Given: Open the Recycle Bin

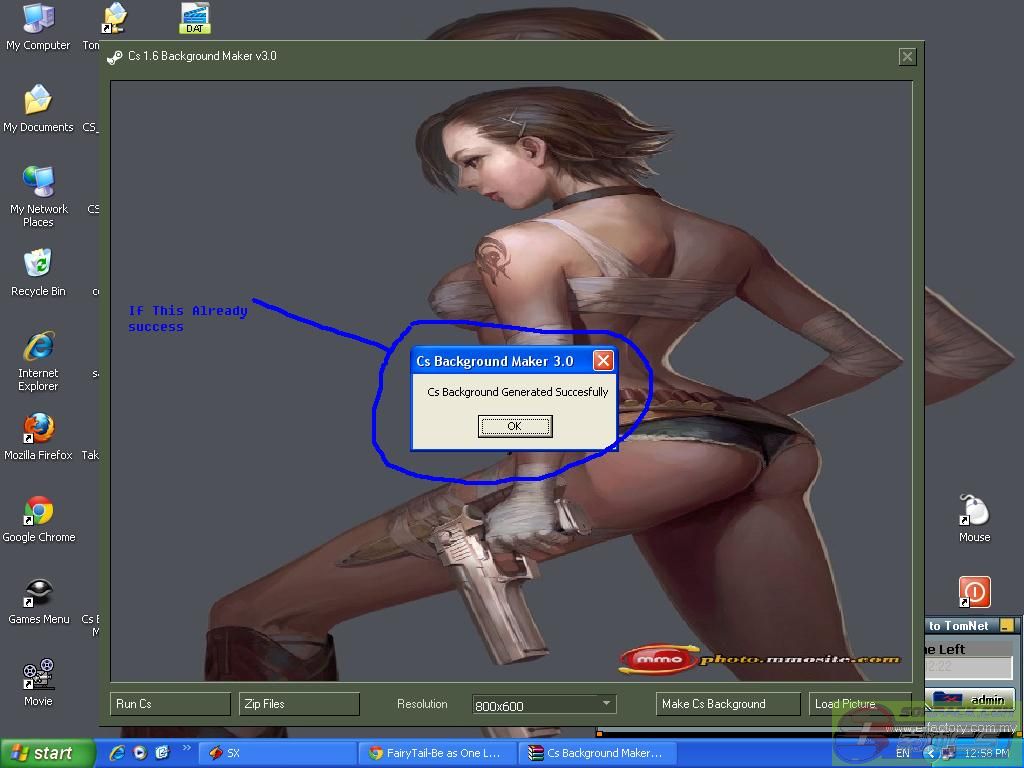Looking at the screenshot, I should [38, 266].
